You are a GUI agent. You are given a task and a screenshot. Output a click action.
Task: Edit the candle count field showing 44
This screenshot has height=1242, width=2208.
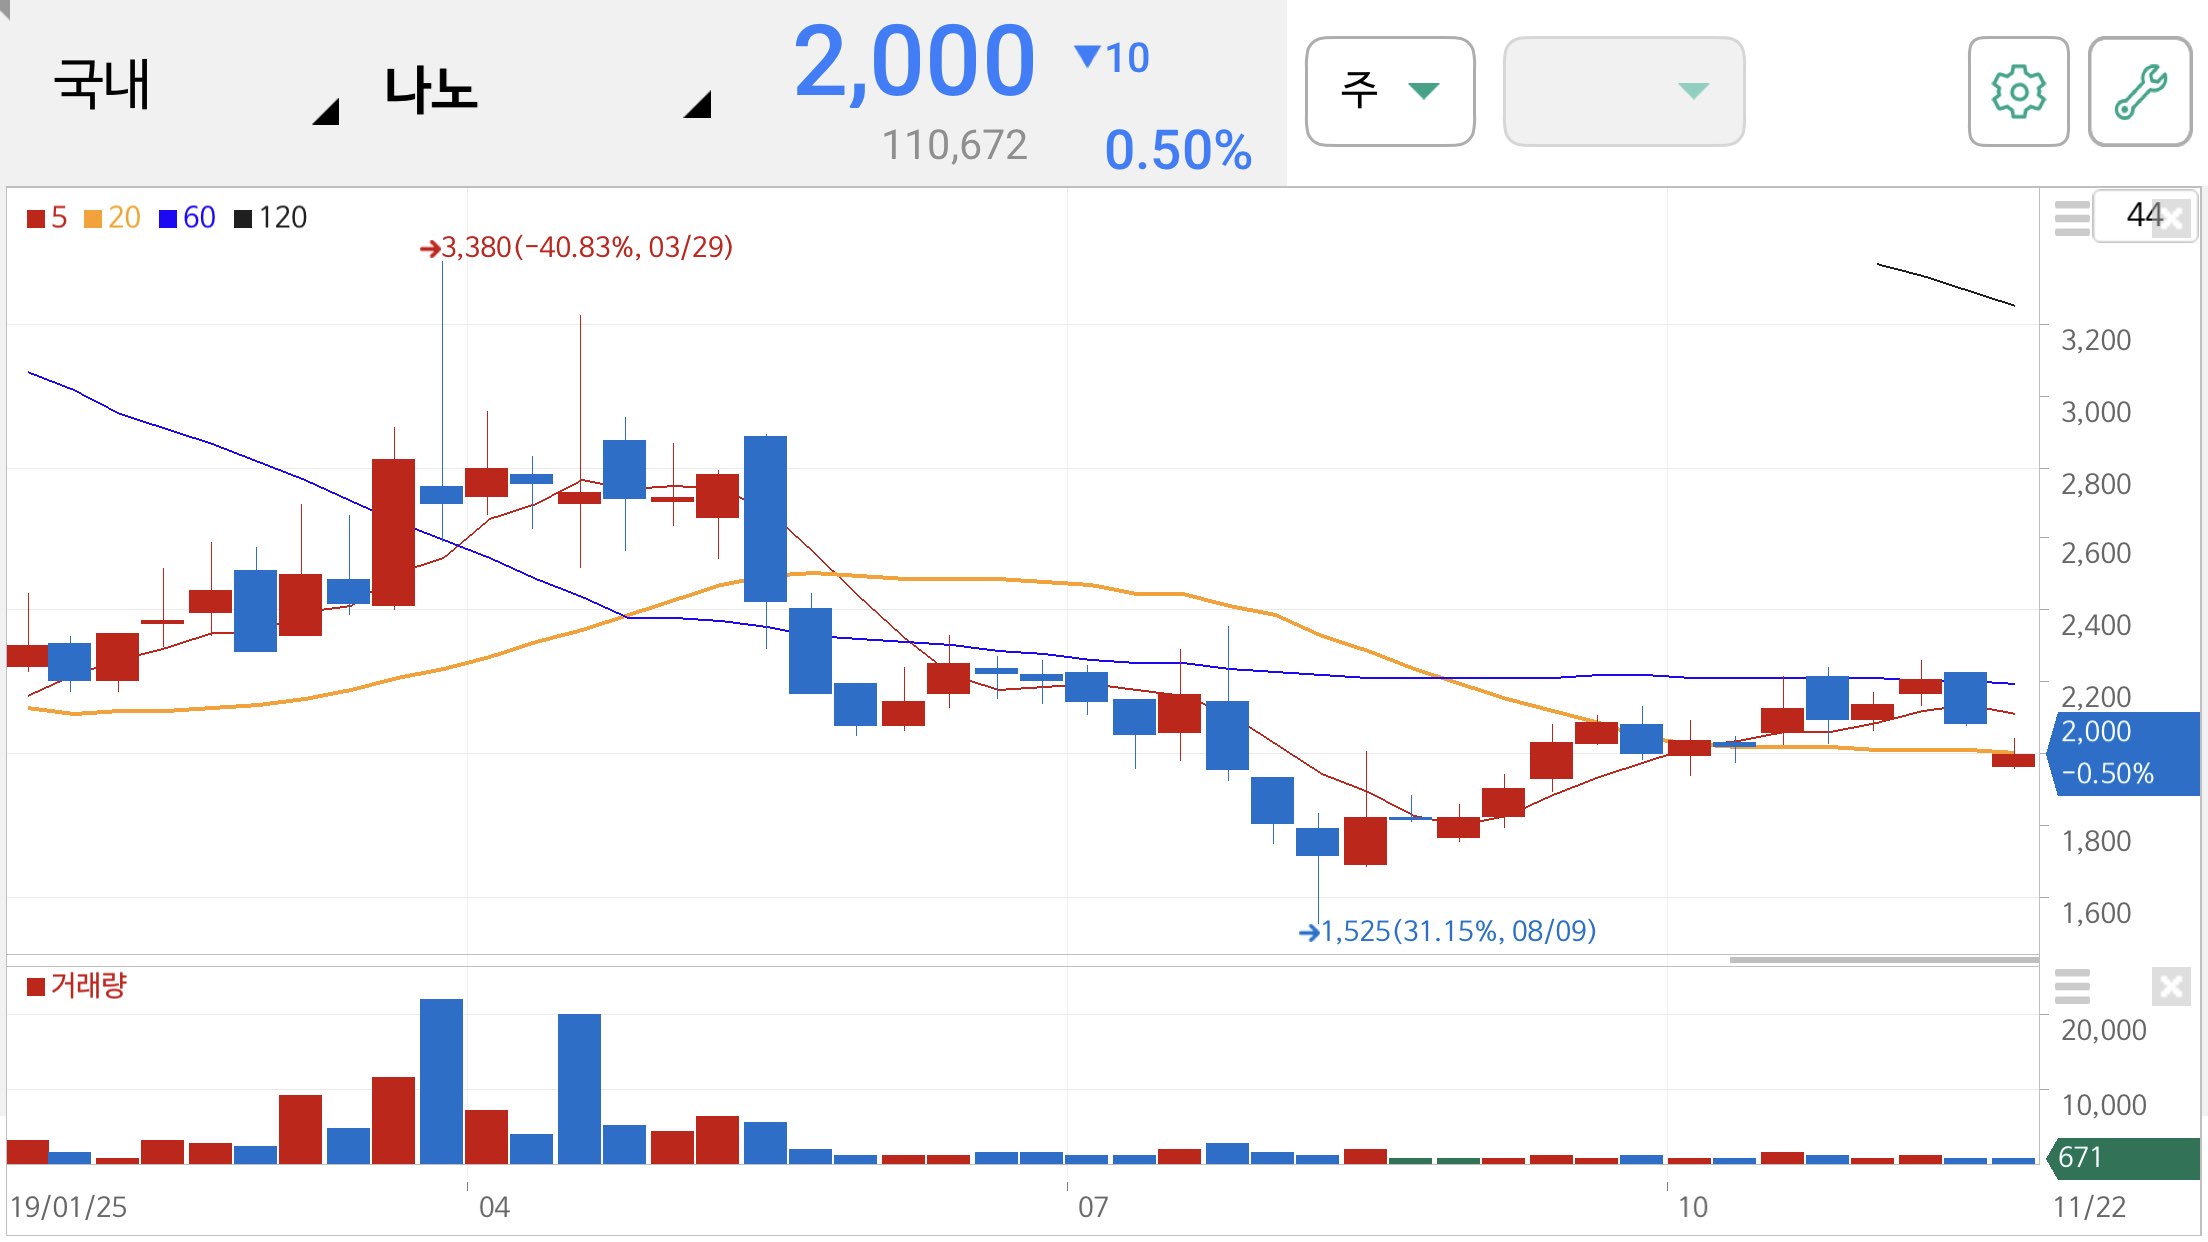(2144, 215)
